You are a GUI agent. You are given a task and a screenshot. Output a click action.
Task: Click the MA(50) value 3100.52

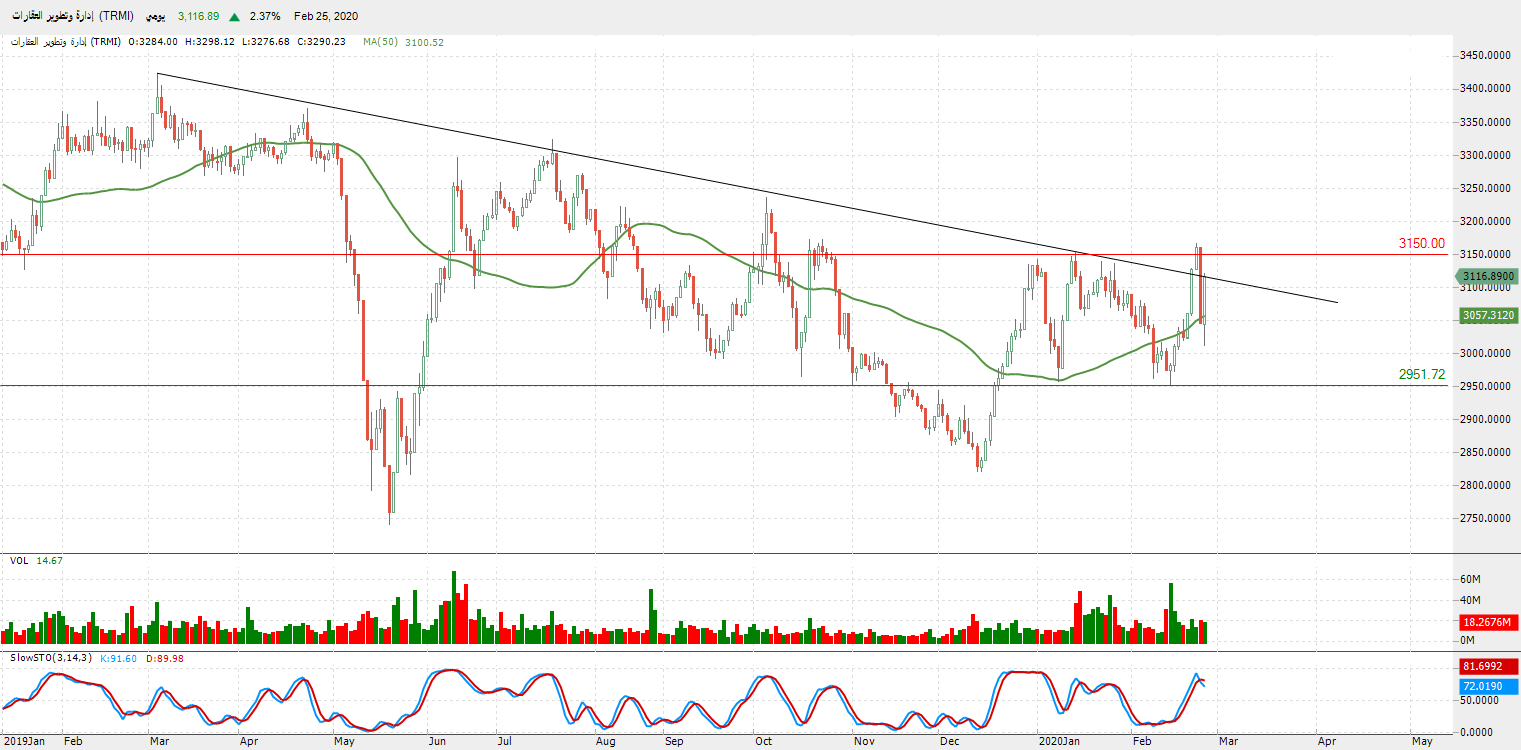pos(424,42)
